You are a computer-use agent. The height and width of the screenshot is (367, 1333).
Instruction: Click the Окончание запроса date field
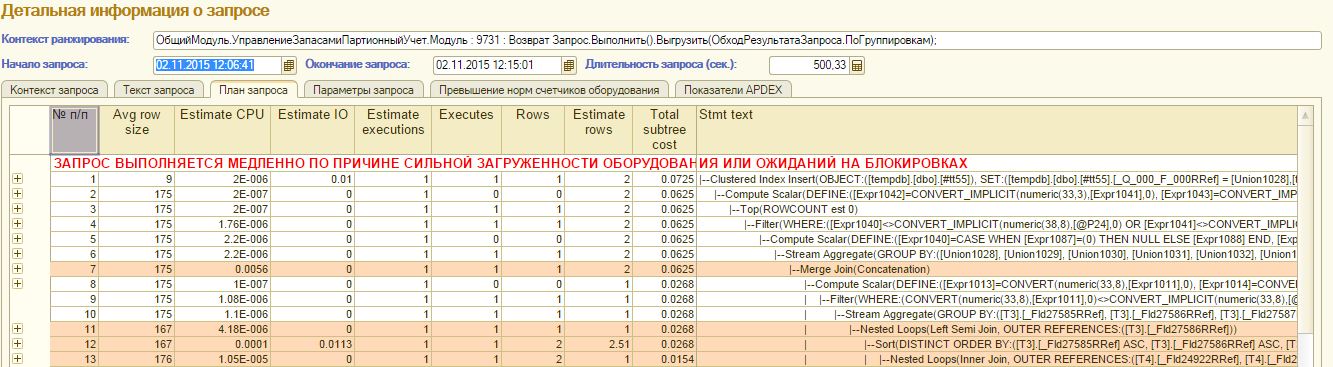[497, 65]
